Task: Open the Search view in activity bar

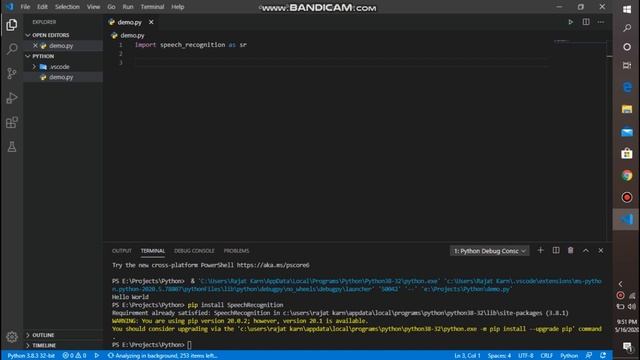Action: [x=11, y=49]
